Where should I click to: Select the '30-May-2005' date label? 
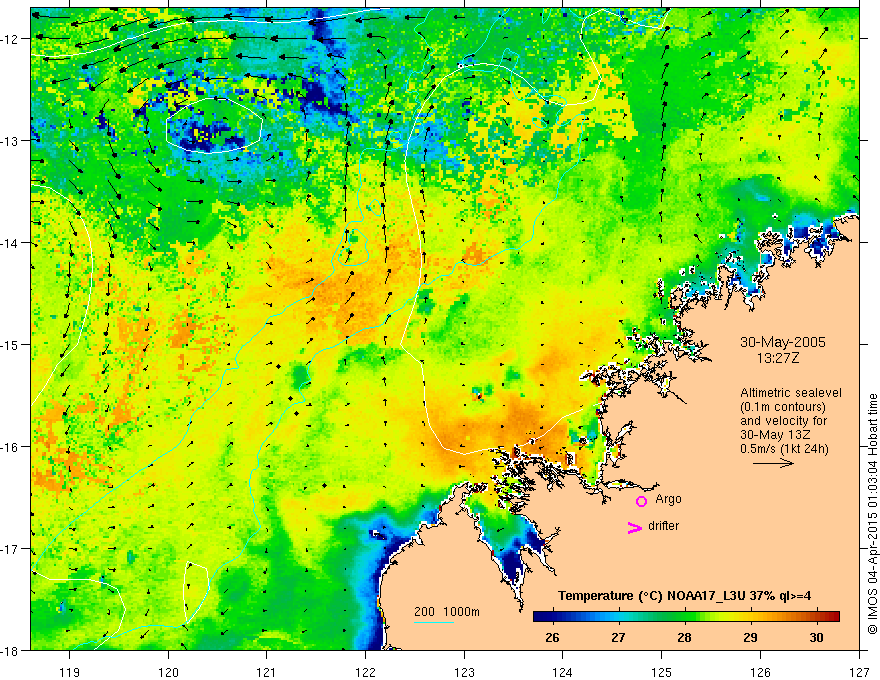(783, 342)
